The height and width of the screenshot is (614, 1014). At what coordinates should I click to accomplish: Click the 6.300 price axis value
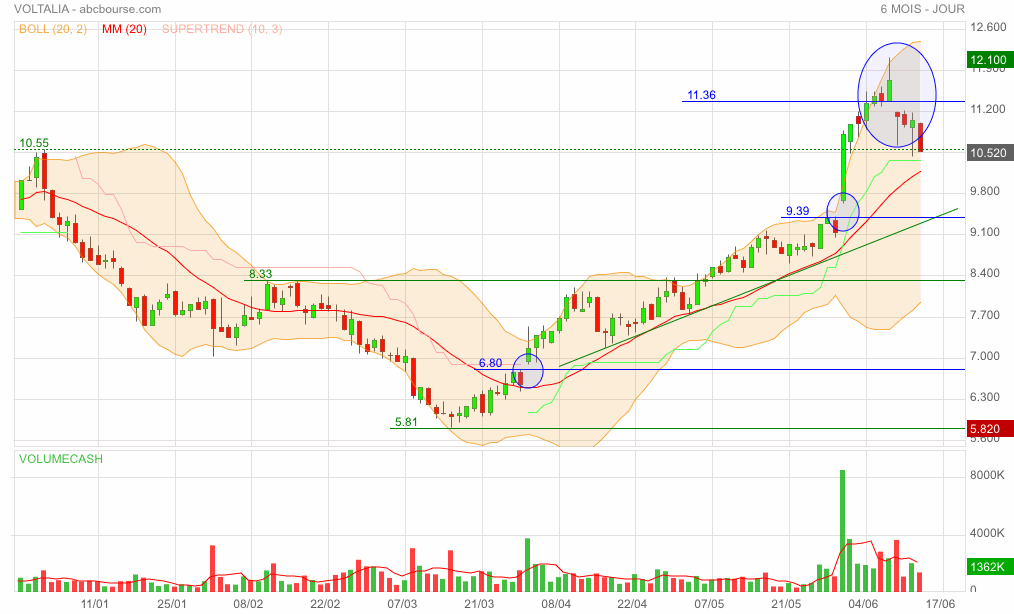pos(986,397)
